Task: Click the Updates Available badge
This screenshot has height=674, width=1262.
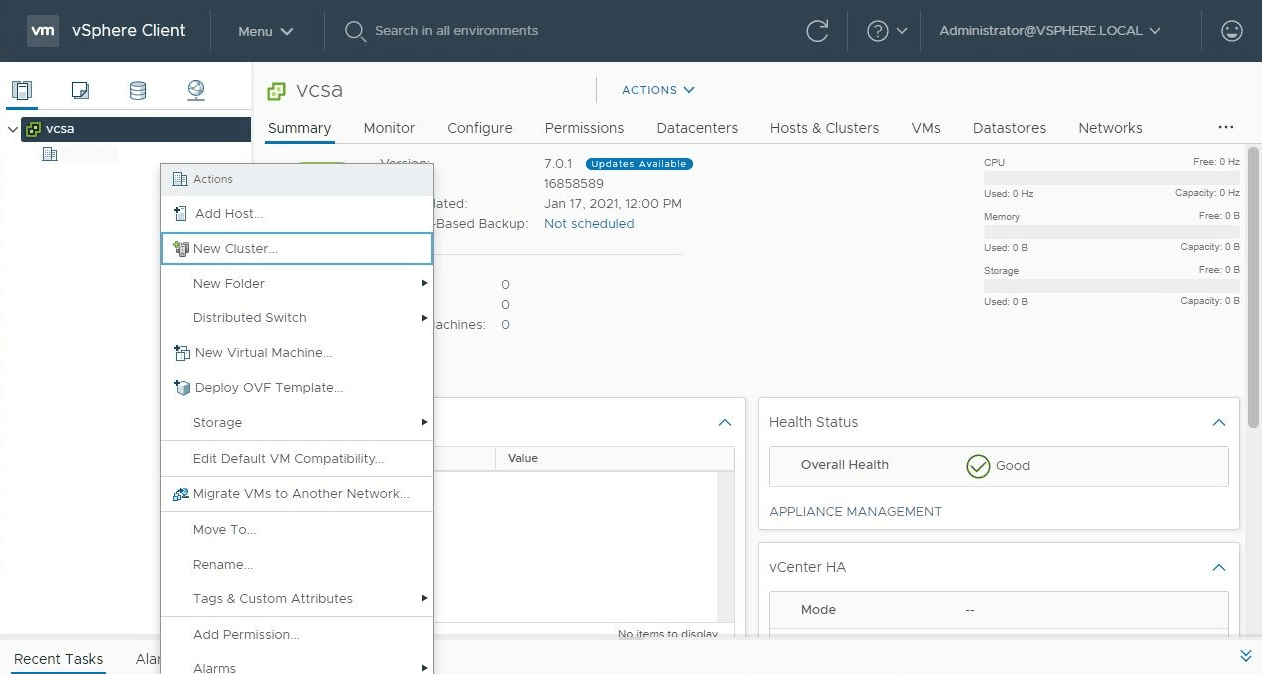Action: pos(639,164)
